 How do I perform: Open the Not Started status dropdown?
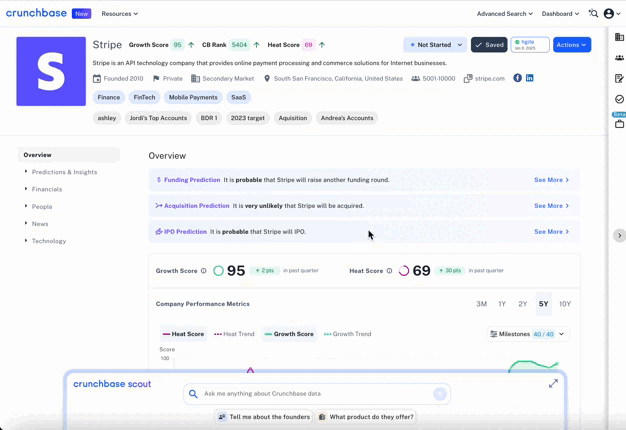(x=435, y=45)
